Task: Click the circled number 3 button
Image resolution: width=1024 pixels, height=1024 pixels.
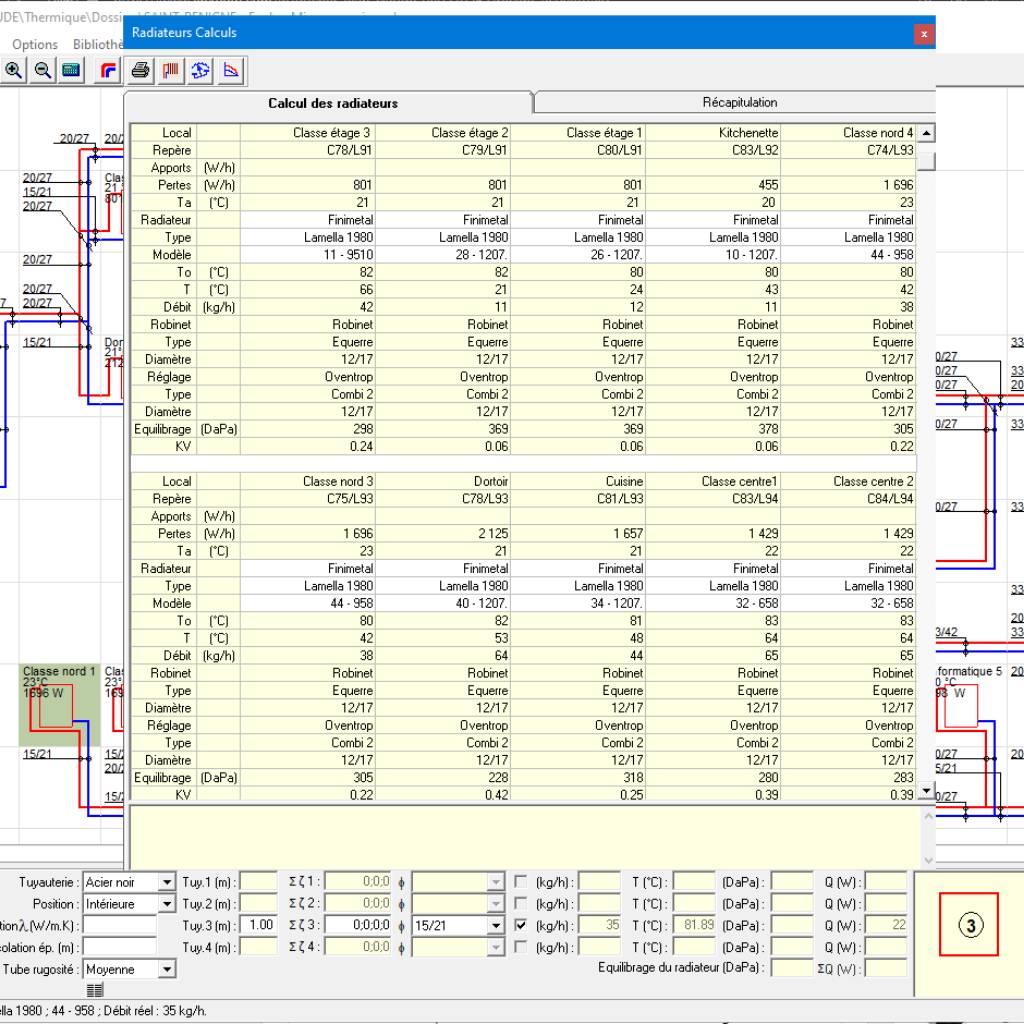Action: (x=968, y=926)
